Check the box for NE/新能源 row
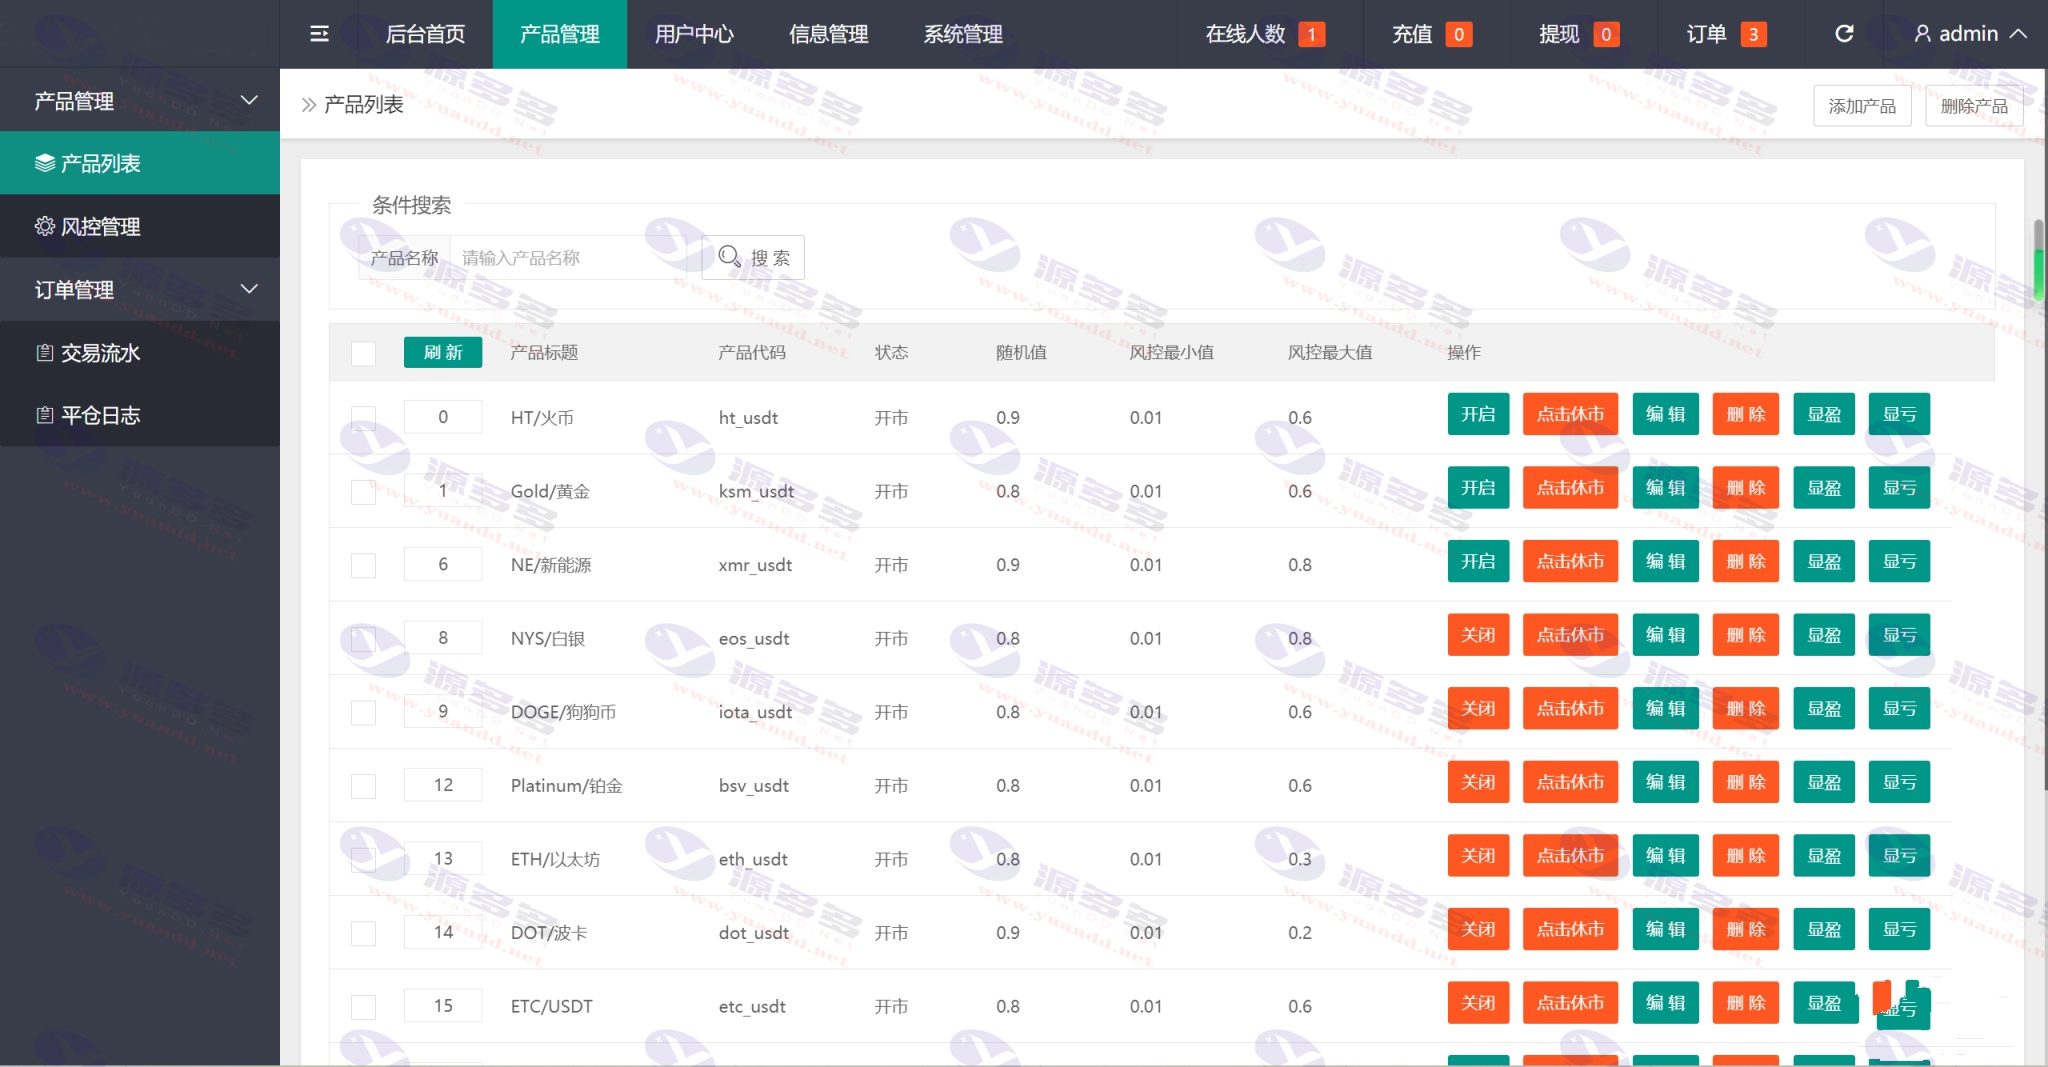Image resolution: width=2048 pixels, height=1067 pixels. click(363, 565)
